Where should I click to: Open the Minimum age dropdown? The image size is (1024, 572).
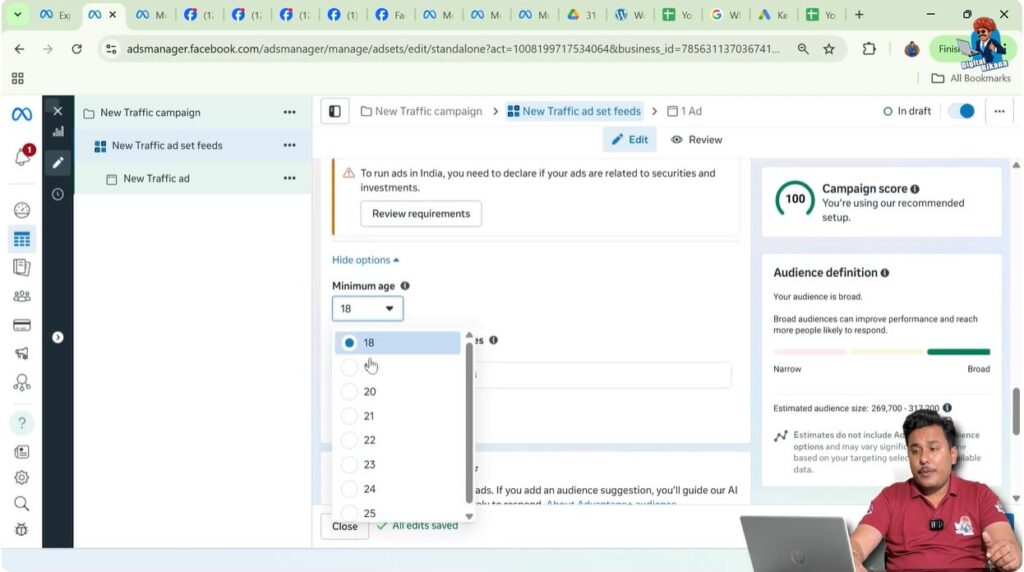(x=367, y=309)
